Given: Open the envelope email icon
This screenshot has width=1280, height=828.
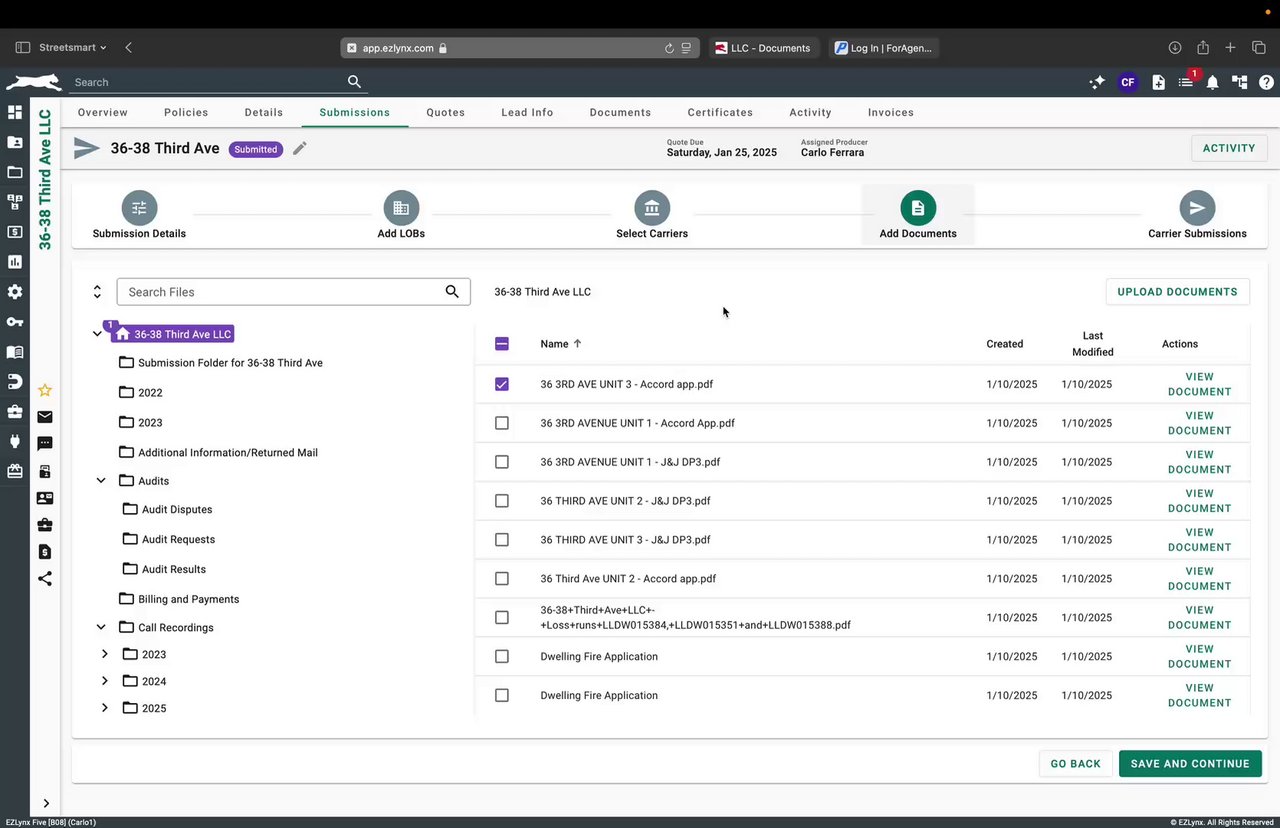Looking at the screenshot, I should [45, 417].
